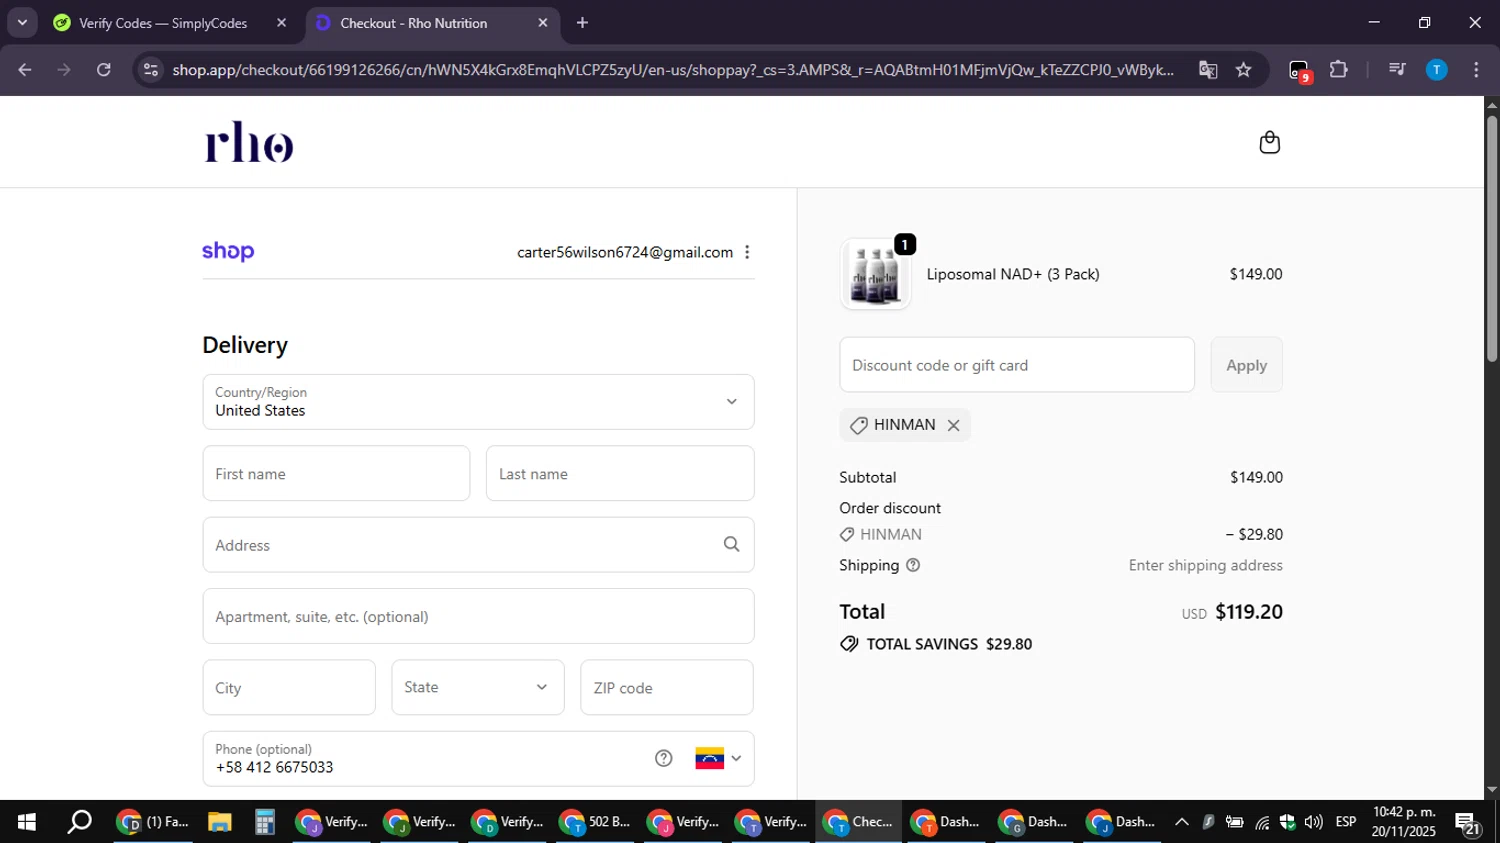
Task: Click the – $29.80 discount amount
Action: (x=1254, y=534)
